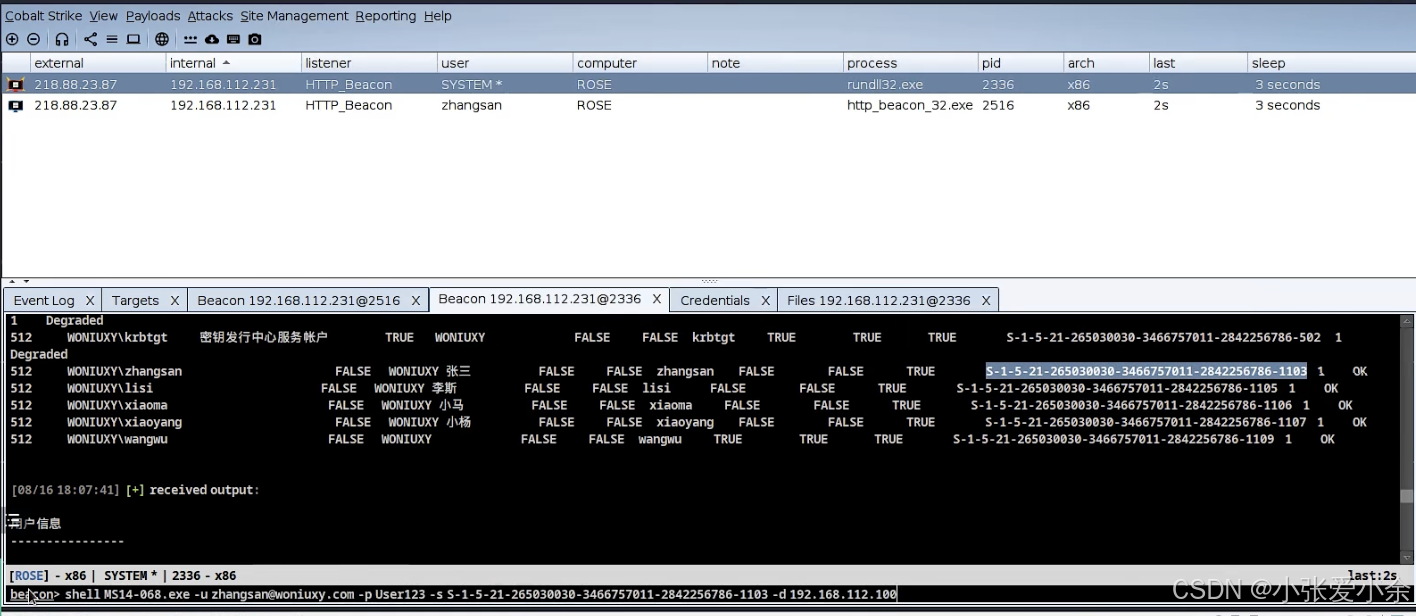
Task: Sort sessions by internal column header
Action: point(233,63)
